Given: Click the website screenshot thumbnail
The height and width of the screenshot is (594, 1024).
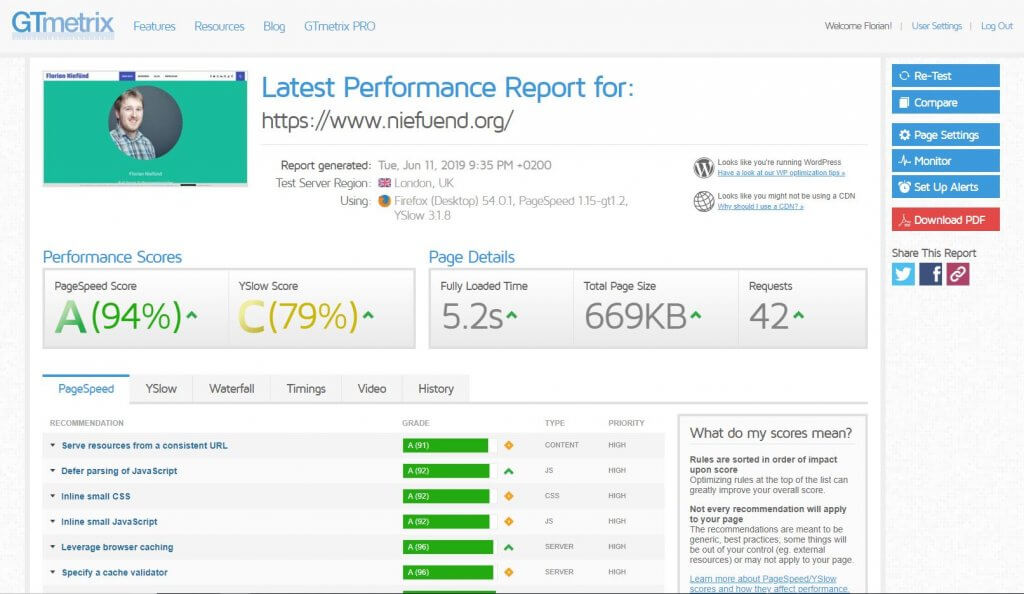Looking at the screenshot, I should (145, 129).
